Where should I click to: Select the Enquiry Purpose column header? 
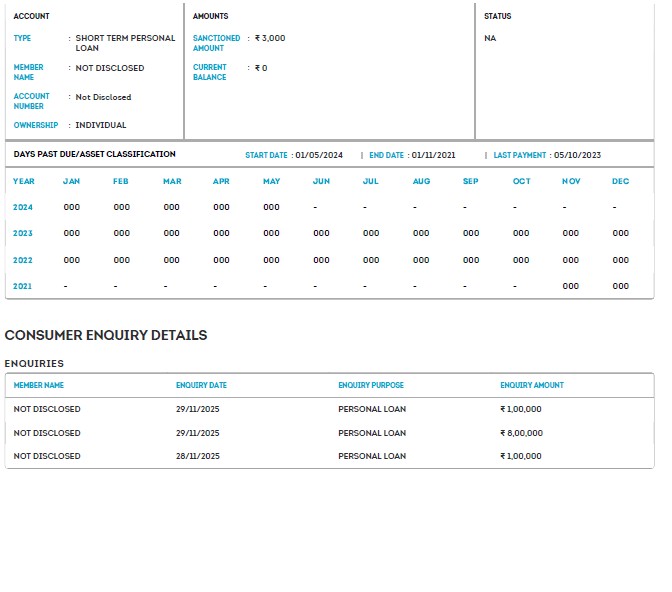371,385
